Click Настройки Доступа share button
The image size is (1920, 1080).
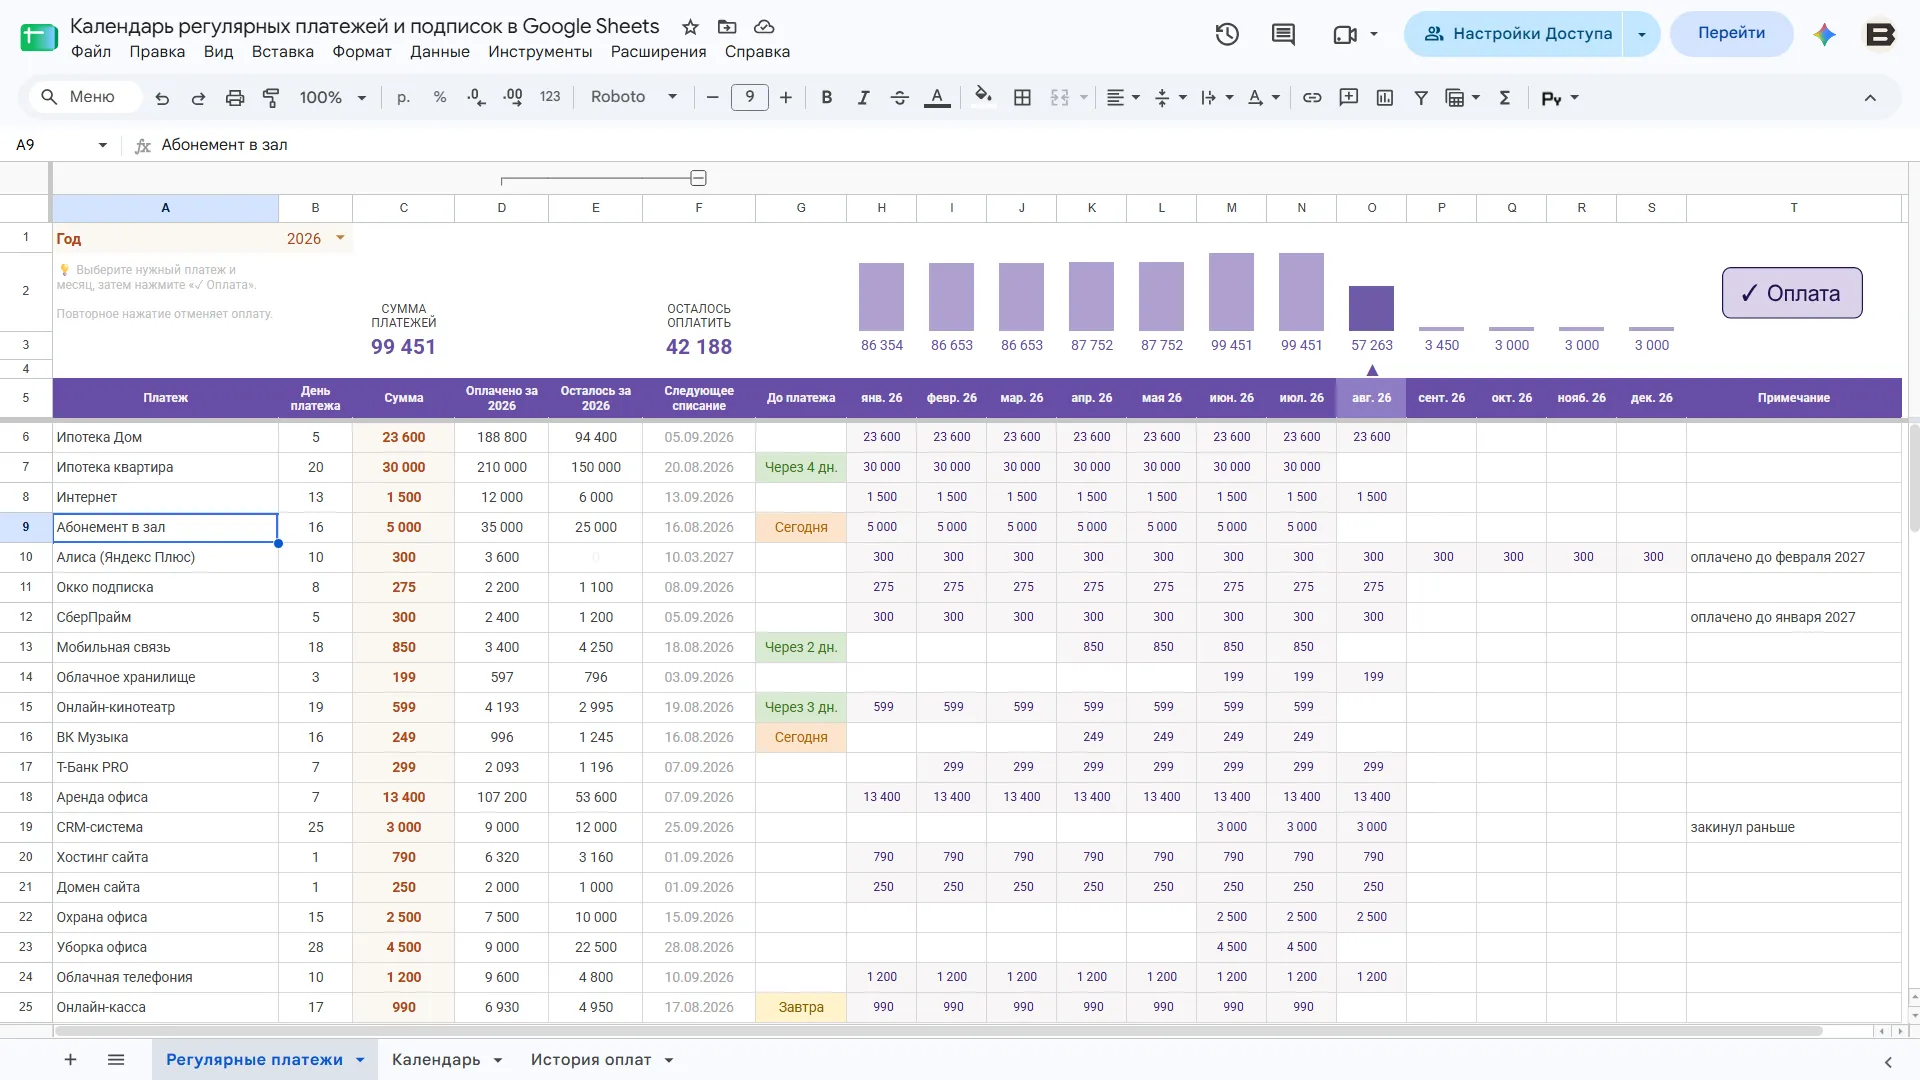coord(1514,34)
